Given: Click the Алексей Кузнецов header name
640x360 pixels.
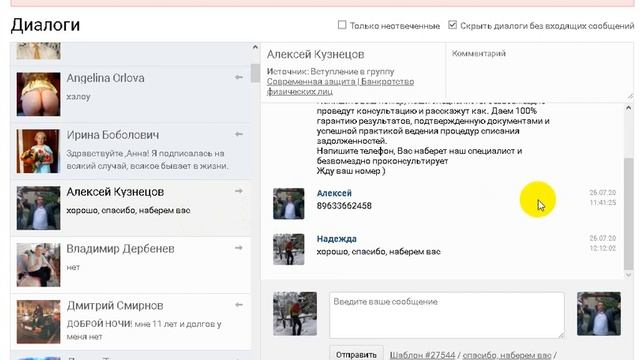Looking at the screenshot, I should point(316,54).
